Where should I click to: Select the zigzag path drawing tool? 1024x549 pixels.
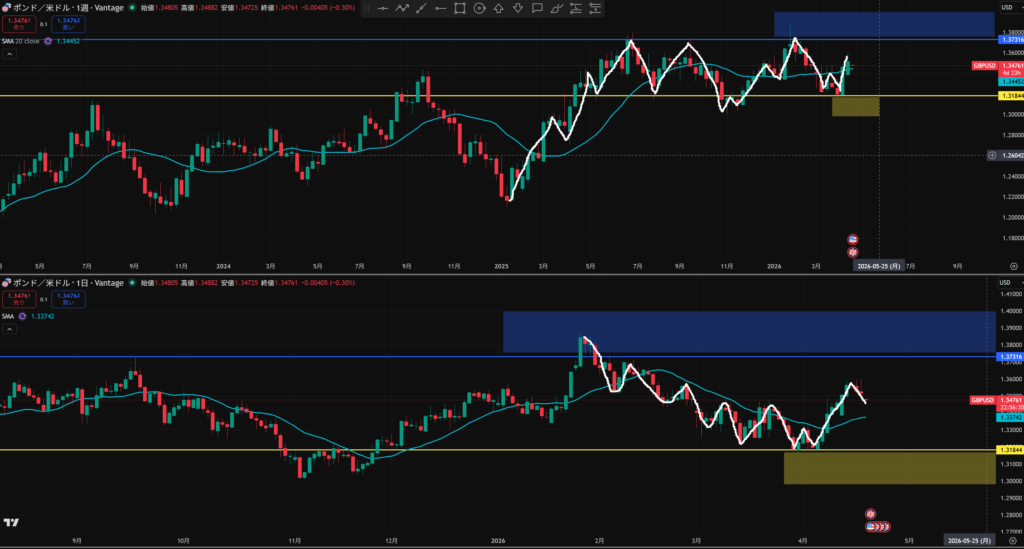point(402,8)
